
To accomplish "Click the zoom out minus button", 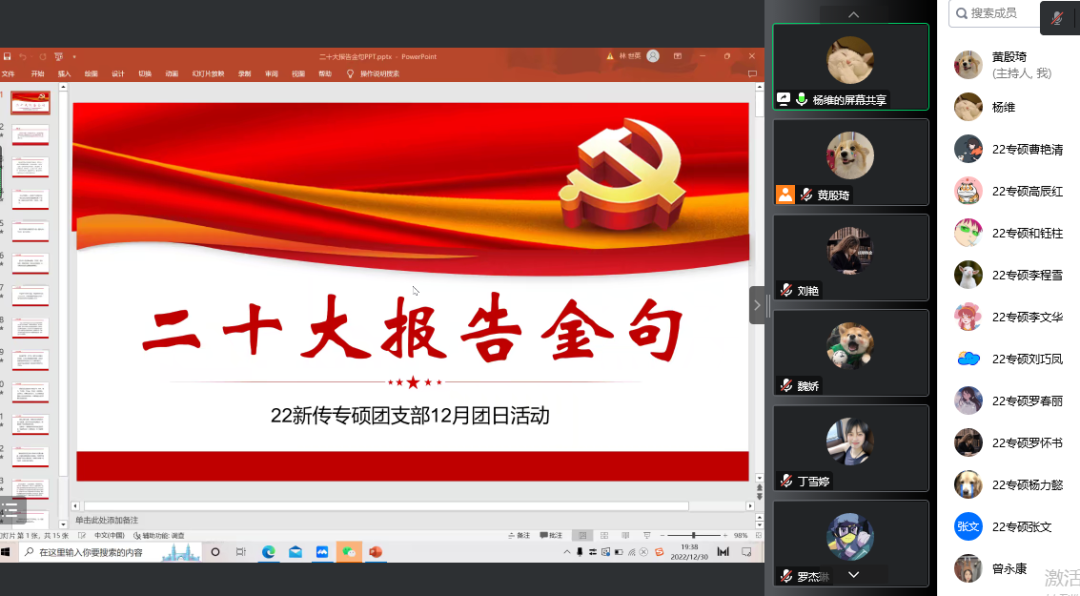I will pyautogui.click(x=662, y=535).
